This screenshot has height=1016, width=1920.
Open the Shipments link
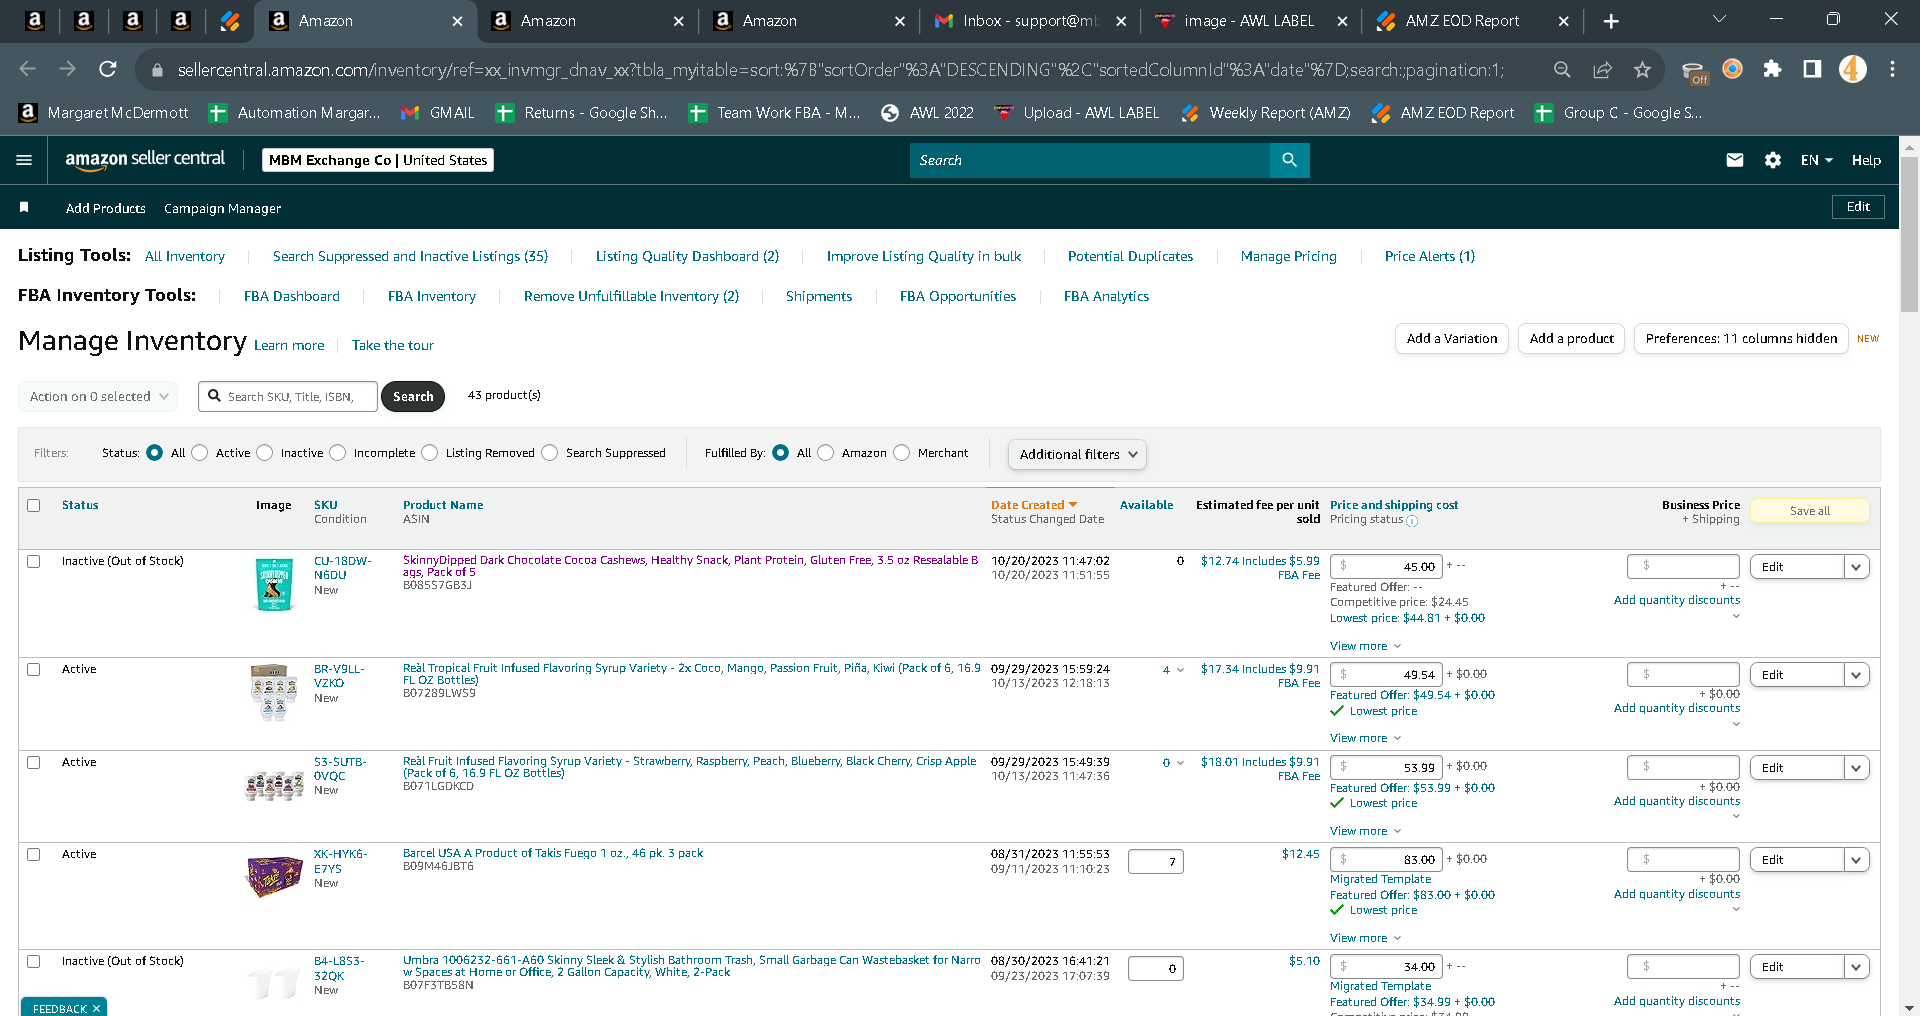pyautogui.click(x=819, y=296)
